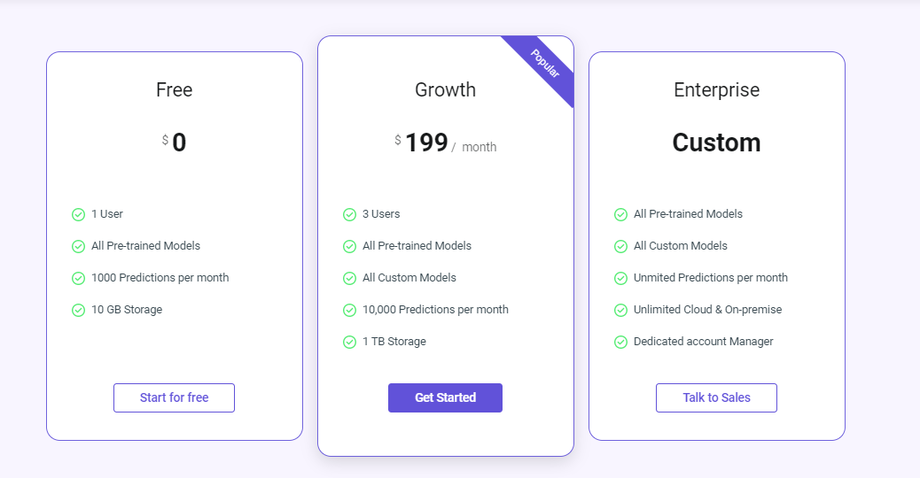920x478 pixels.
Task: Click the $199 / month price
Action: [x=445, y=144]
